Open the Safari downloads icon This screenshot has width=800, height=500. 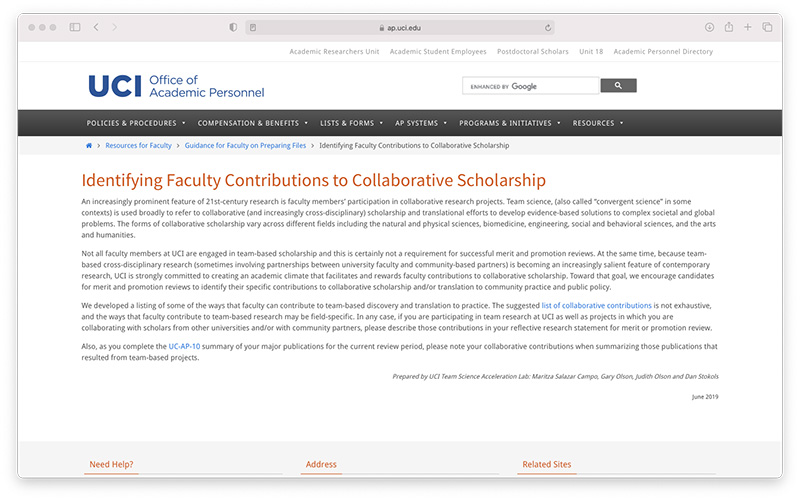(x=710, y=27)
